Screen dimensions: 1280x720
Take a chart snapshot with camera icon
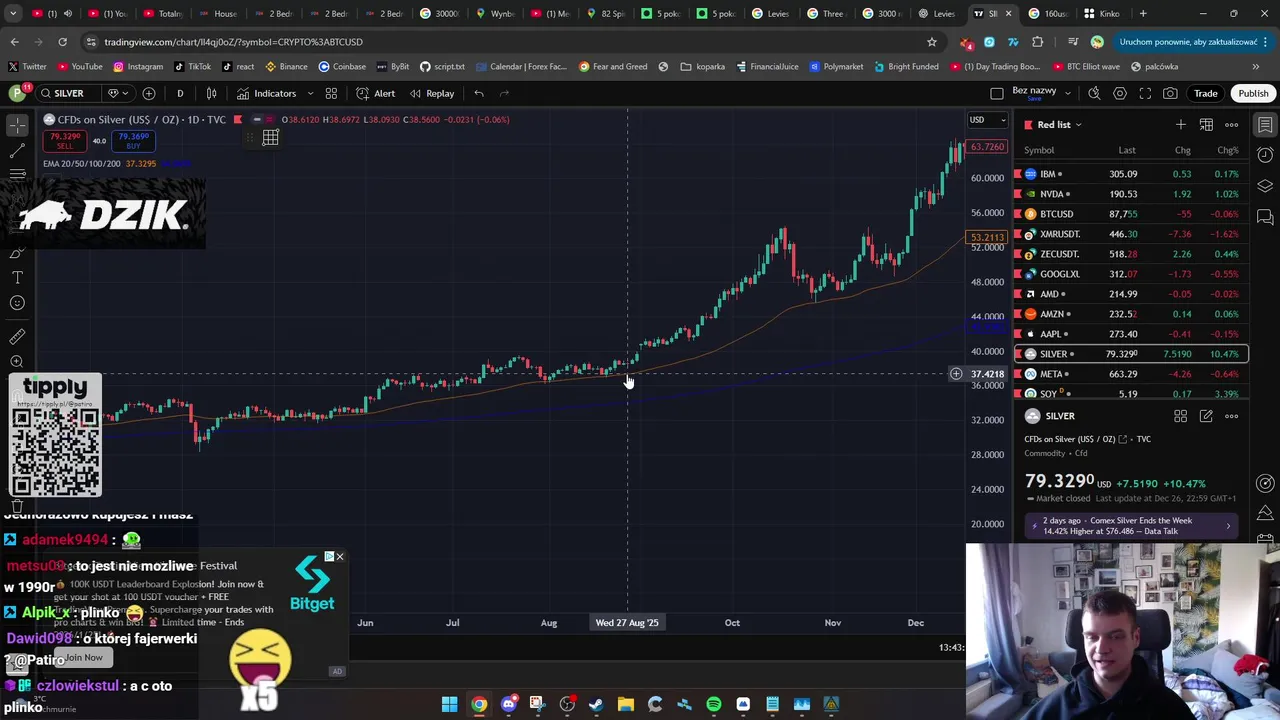click(x=1170, y=93)
